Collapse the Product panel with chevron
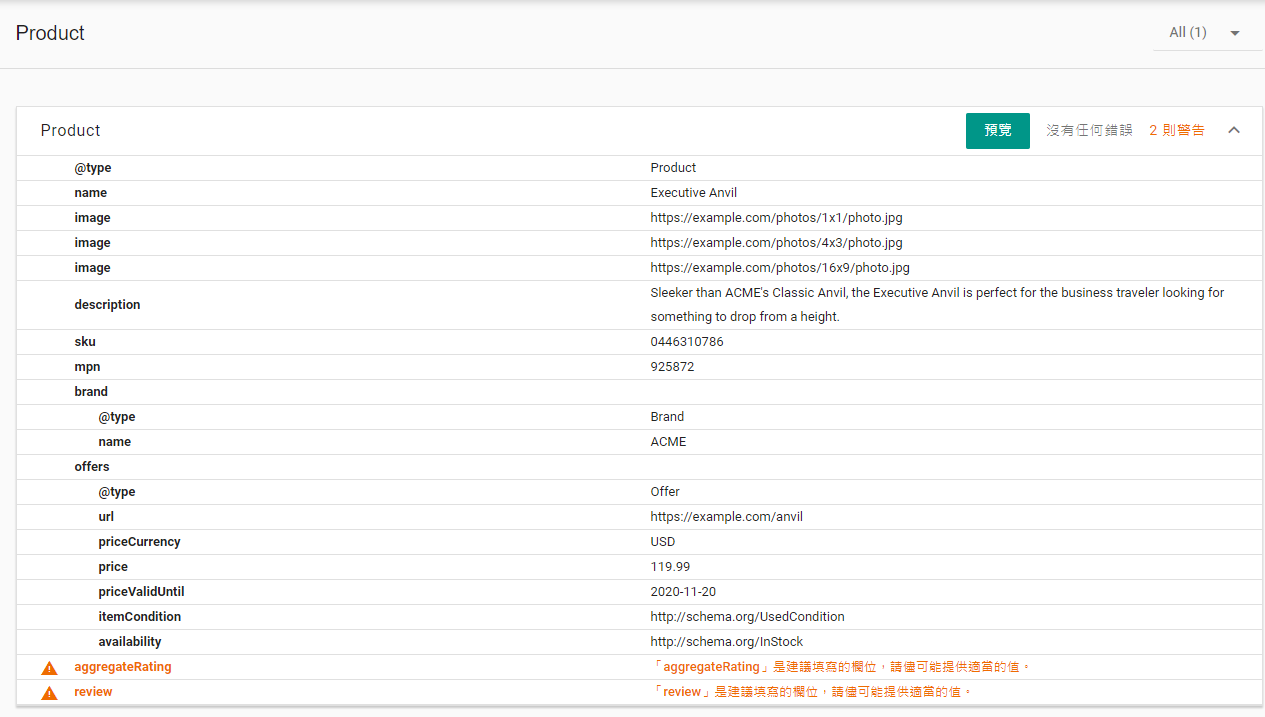The width and height of the screenshot is (1265, 717). click(x=1234, y=130)
